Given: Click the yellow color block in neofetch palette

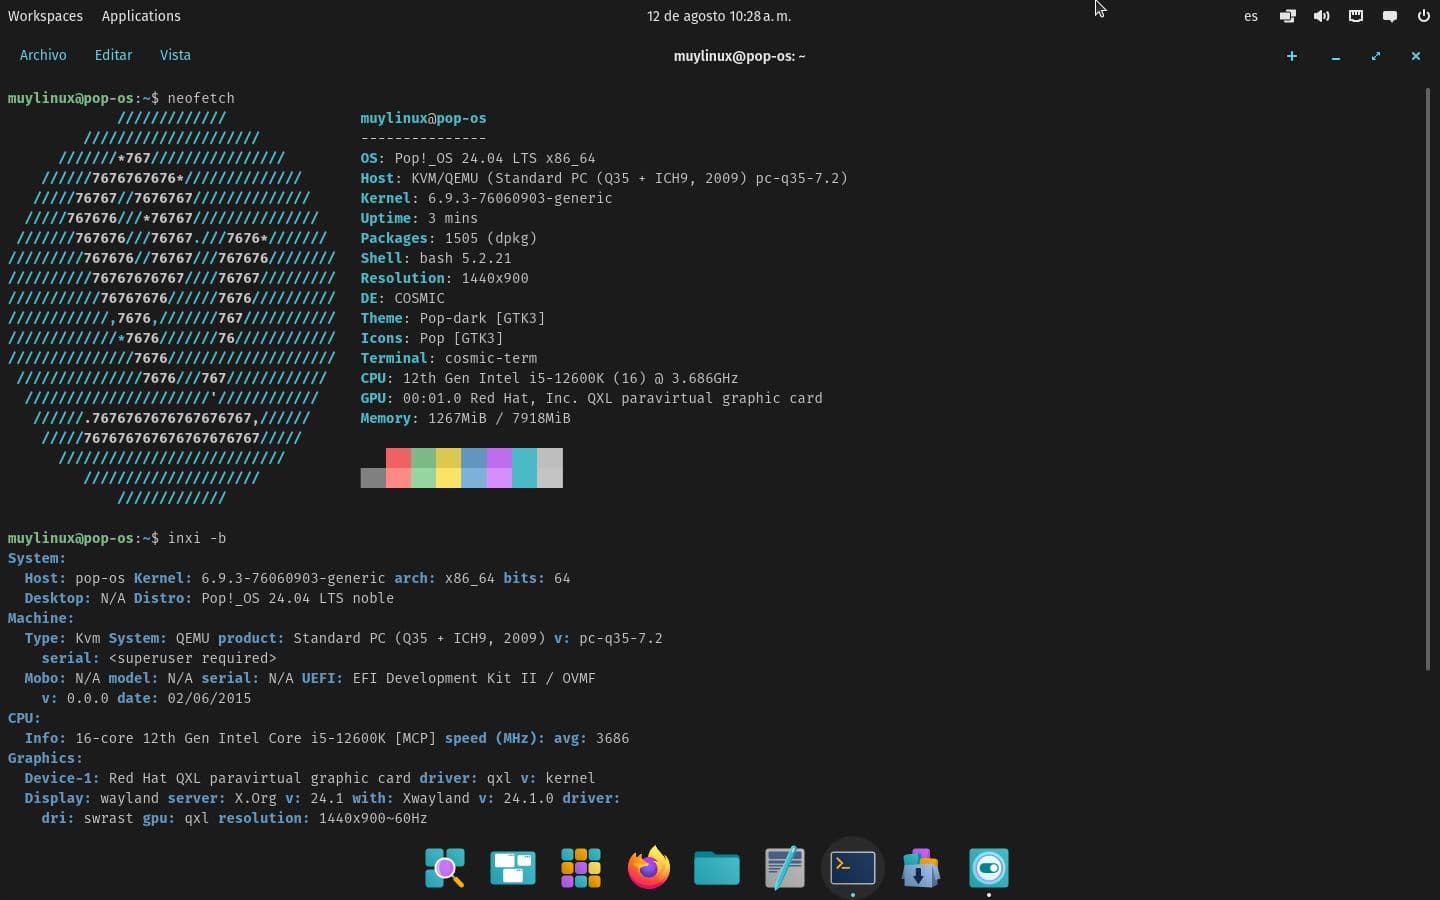Looking at the screenshot, I should (448, 458).
